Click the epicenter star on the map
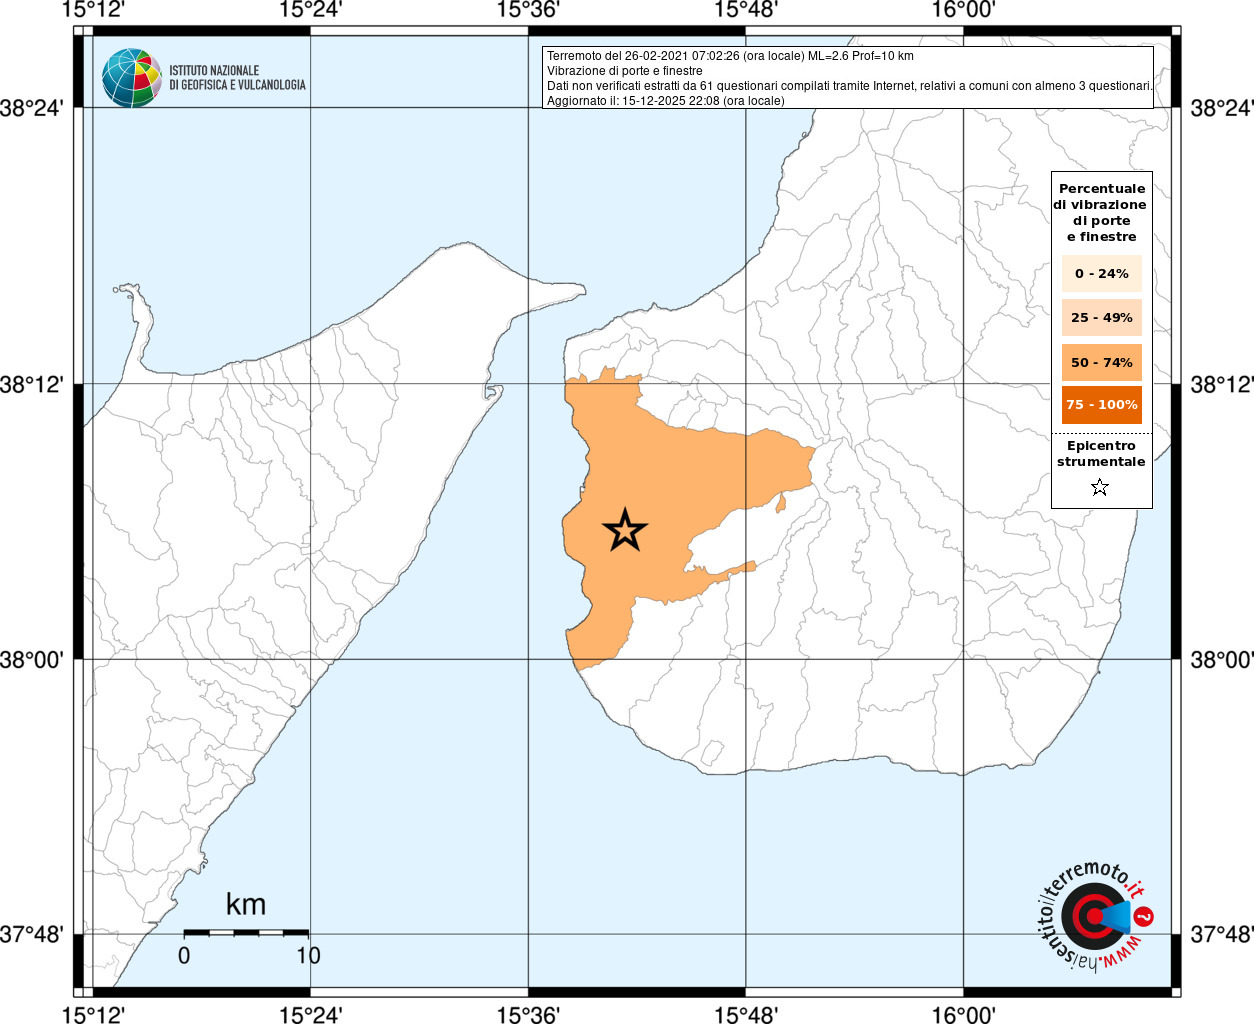Image resolution: width=1254 pixels, height=1024 pixels. point(625,530)
